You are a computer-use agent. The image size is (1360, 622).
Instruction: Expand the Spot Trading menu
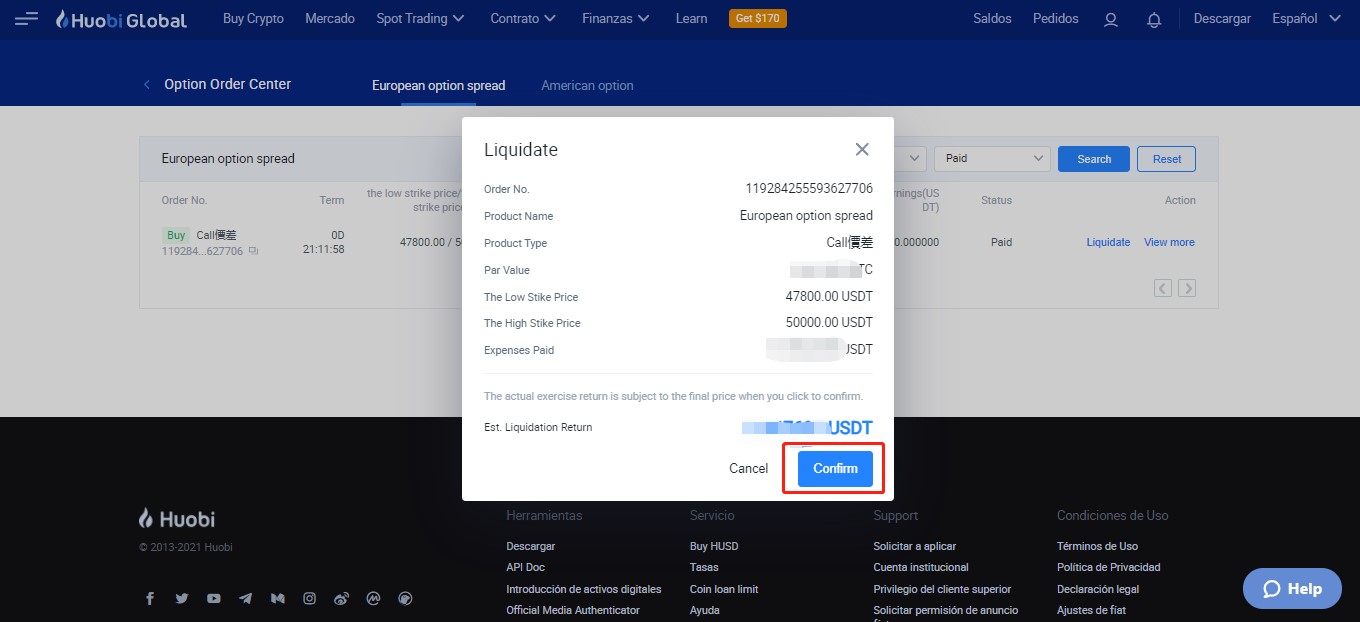point(420,19)
